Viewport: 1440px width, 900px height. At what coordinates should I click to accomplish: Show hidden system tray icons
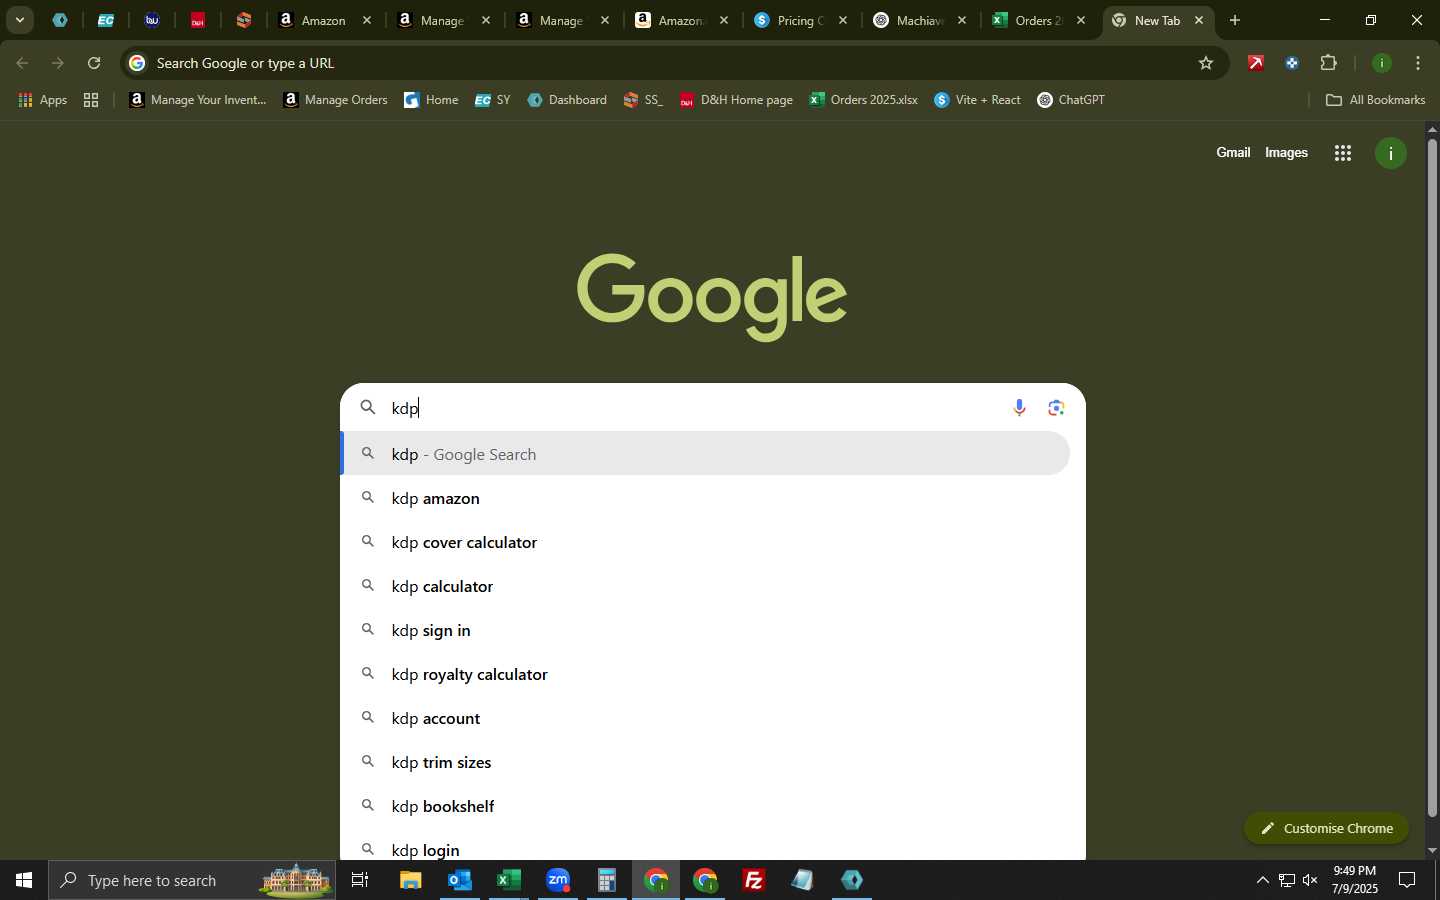tap(1262, 880)
